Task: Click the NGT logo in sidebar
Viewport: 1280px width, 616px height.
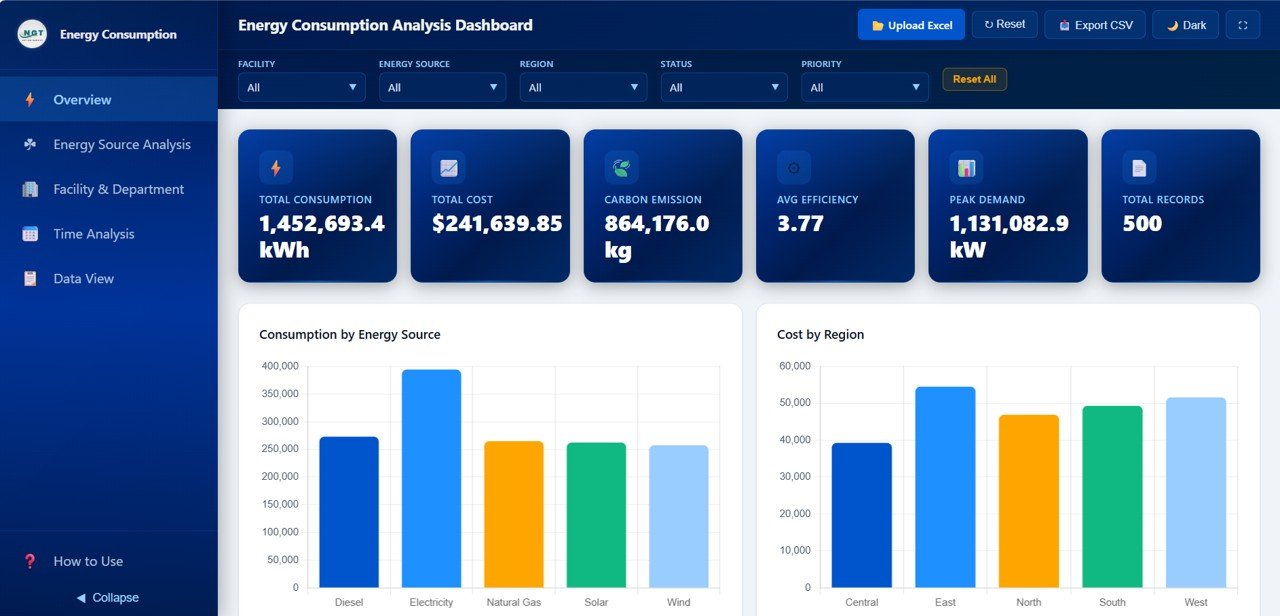Action: (x=32, y=34)
